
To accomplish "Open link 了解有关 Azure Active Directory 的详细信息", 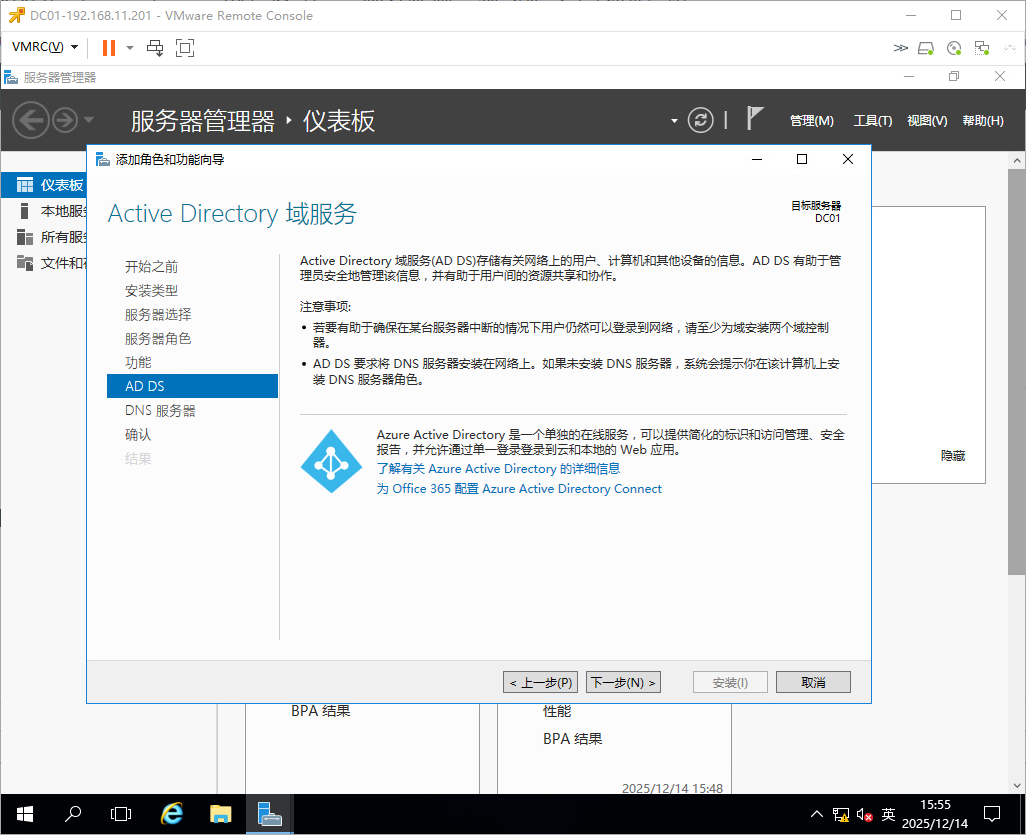I will [x=498, y=469].
